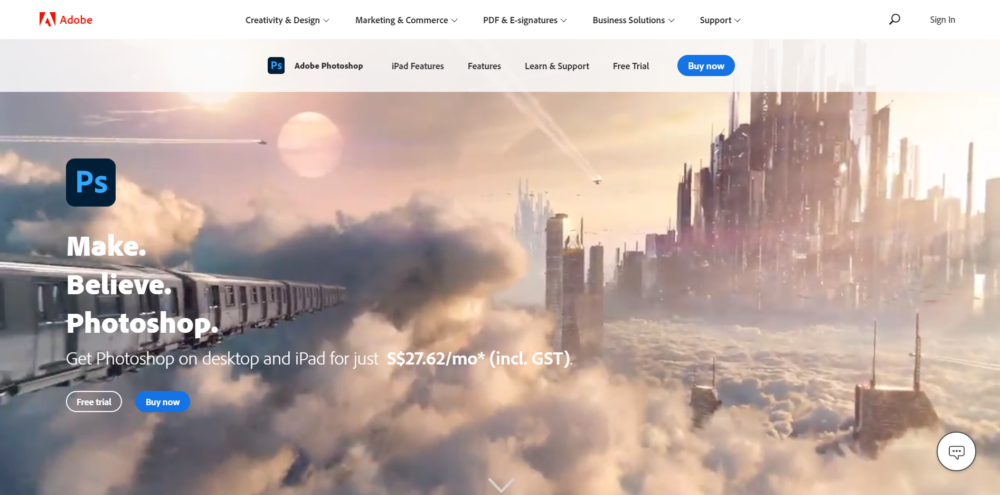Click the Sign In link
The image size is (1000, 495).
tap(942, 20)
